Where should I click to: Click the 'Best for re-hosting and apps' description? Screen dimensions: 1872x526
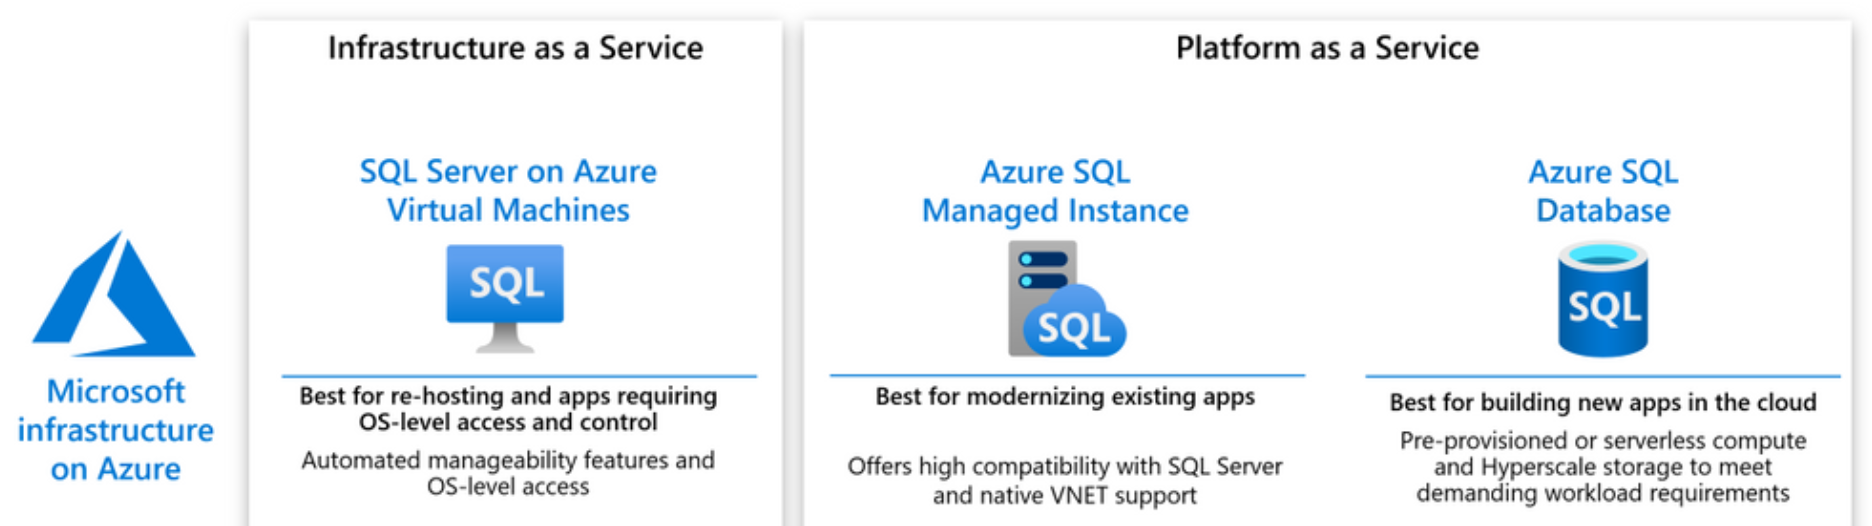tap(508, 409)
